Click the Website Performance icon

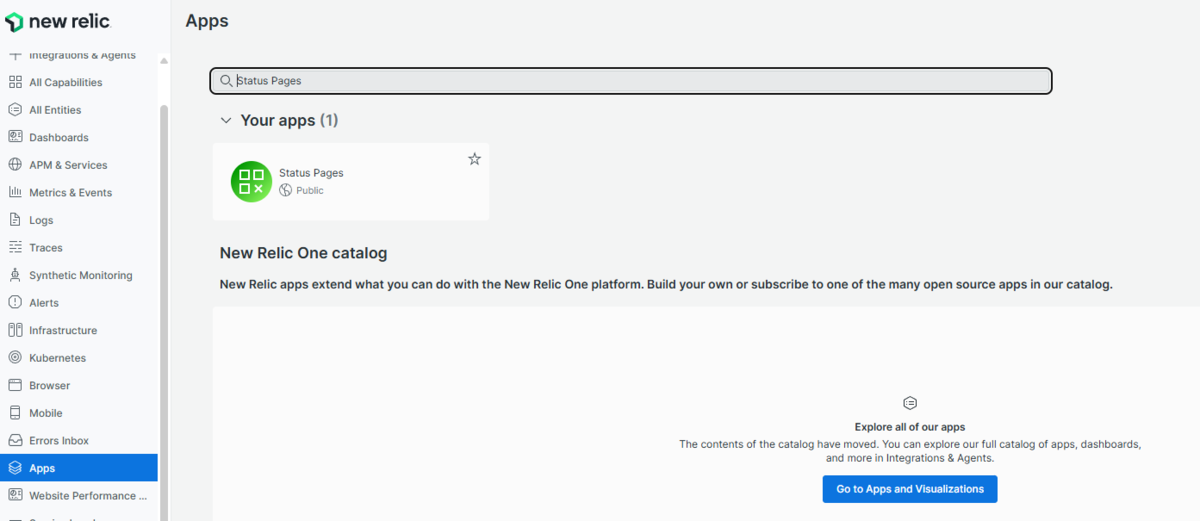coord(15,495)
